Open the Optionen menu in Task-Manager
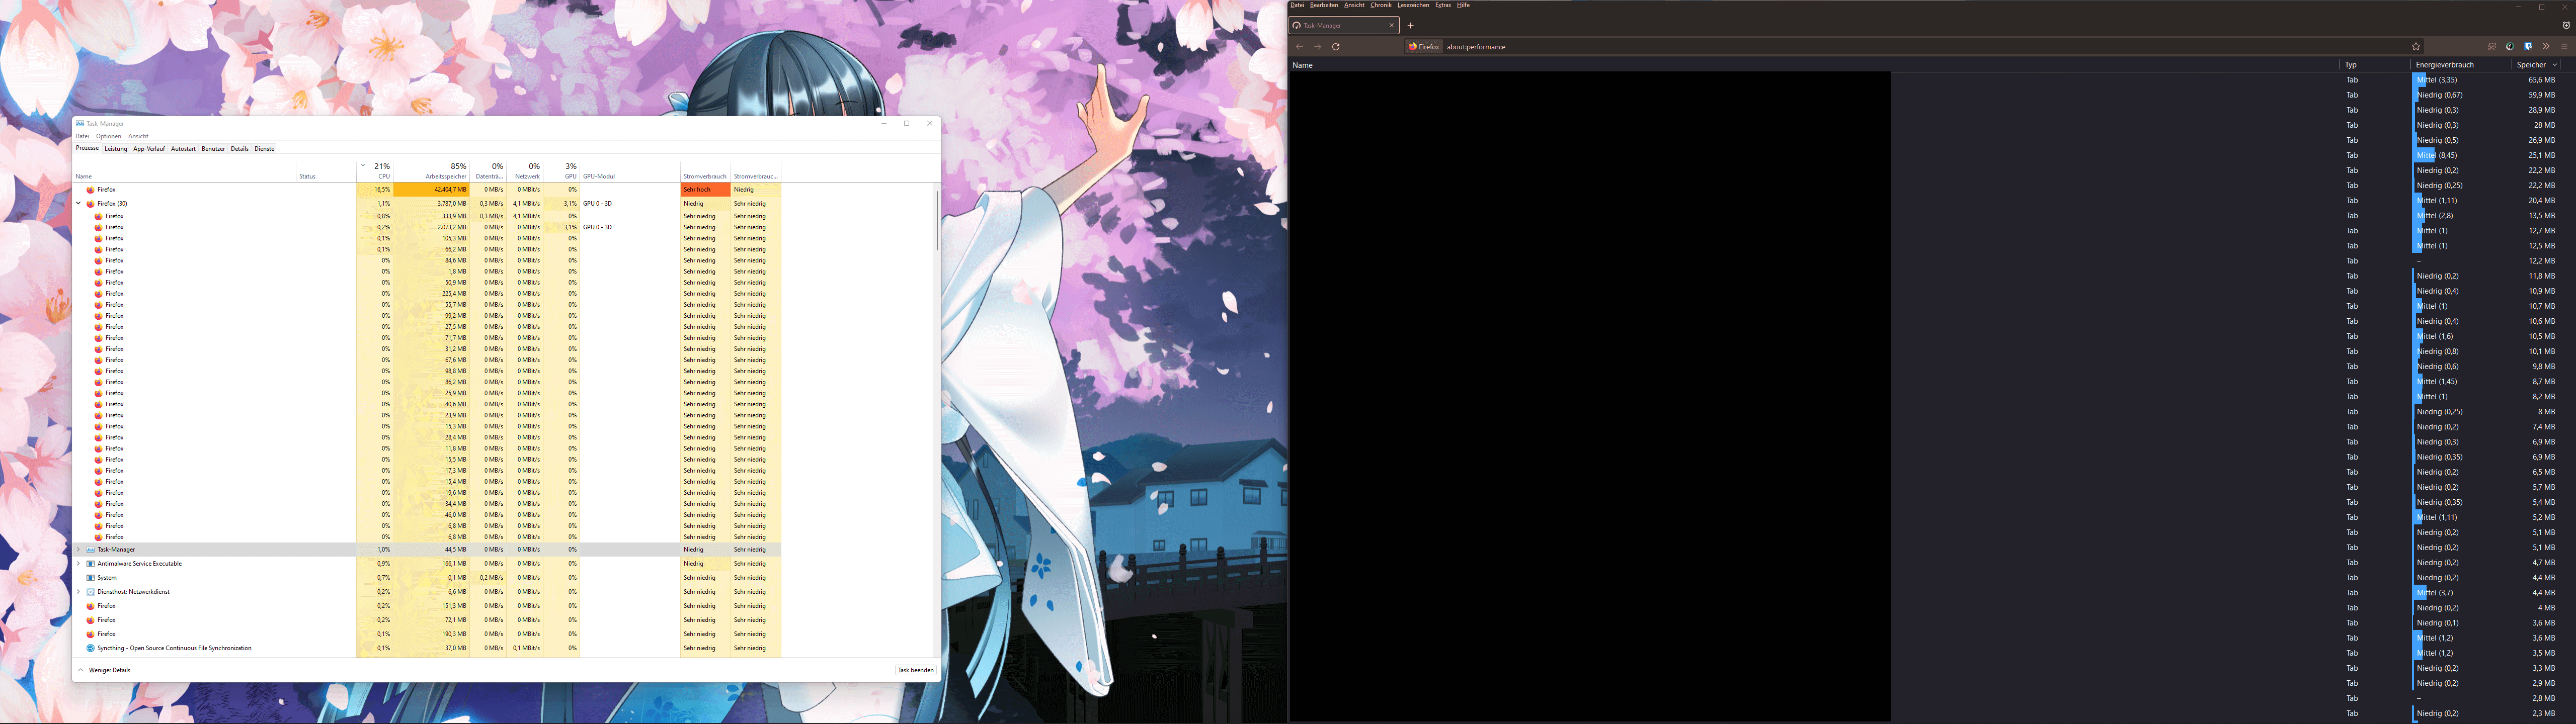The height and width of the screenshot is (724, 2576). click(108, 136)
